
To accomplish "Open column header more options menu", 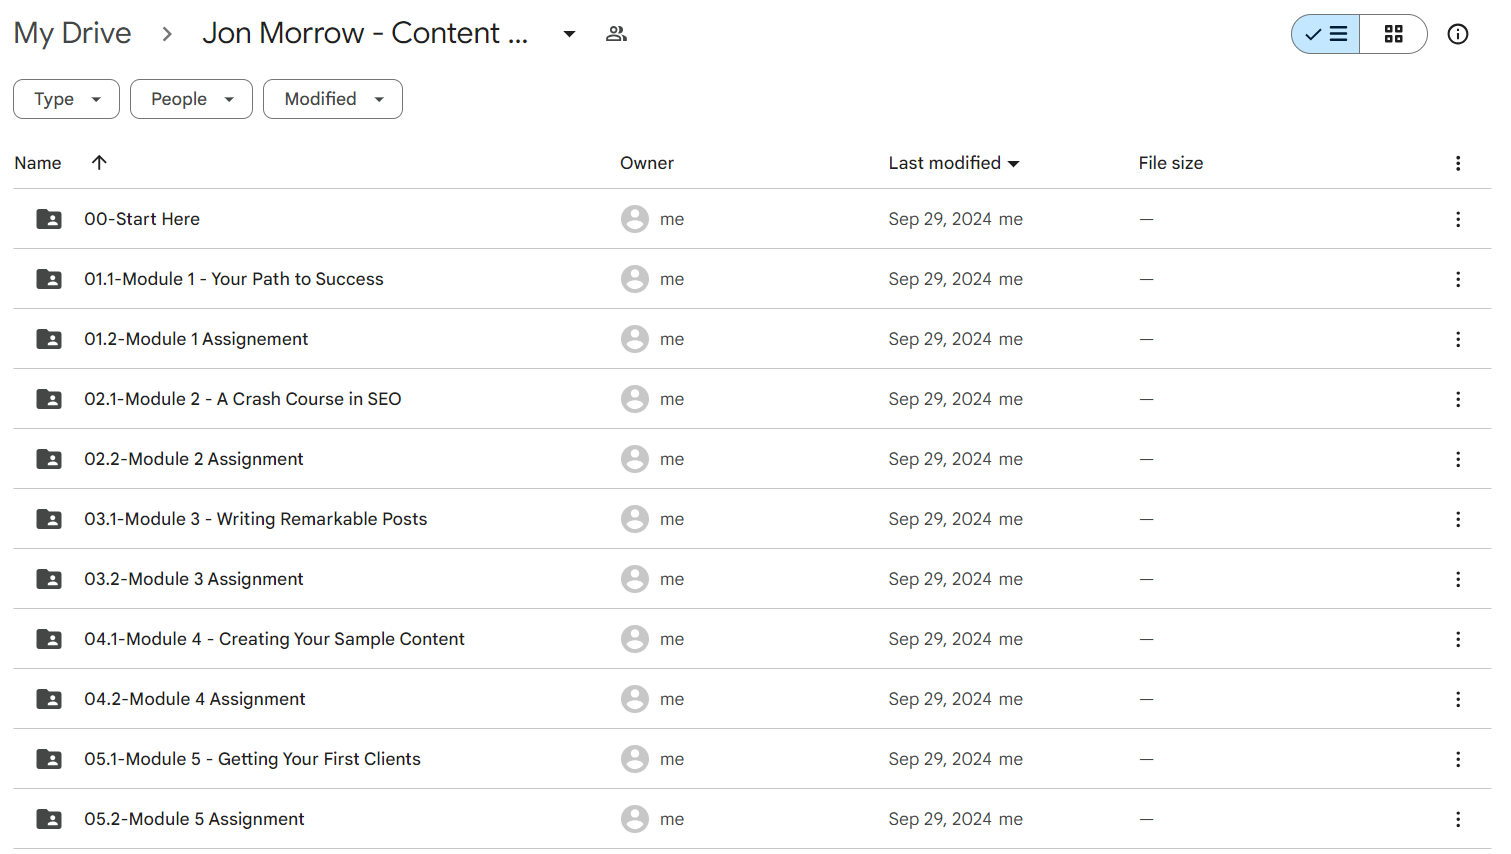I will click(x=1458, y=163).
